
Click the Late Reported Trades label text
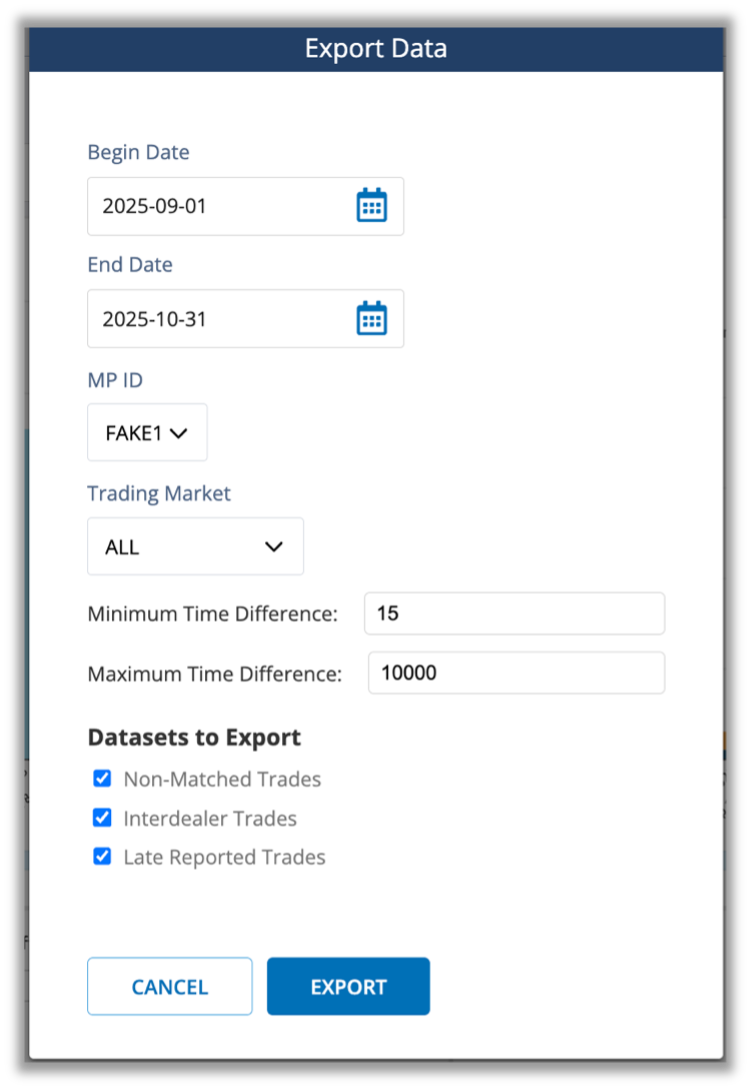[x=224, y=857]
